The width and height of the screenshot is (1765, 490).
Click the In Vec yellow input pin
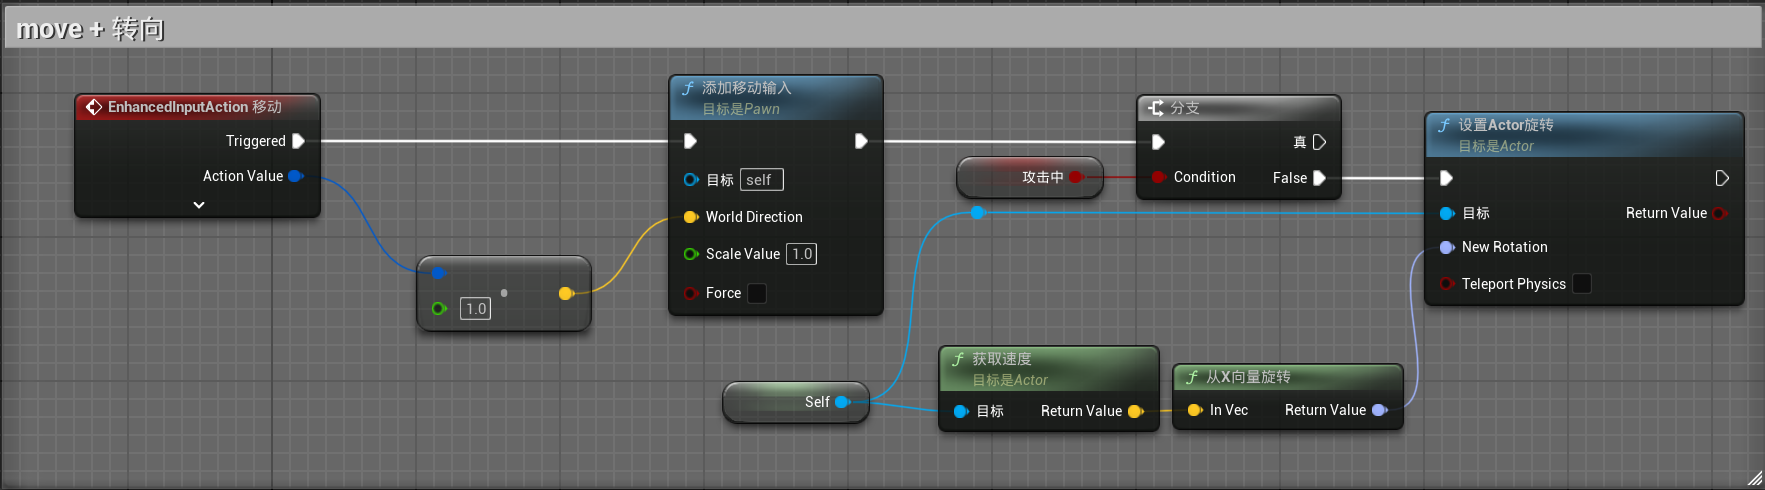tap(1194, 410)
